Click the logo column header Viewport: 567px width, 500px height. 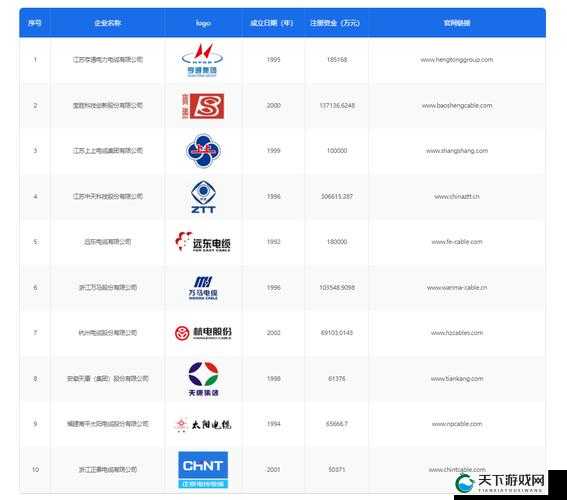(x=203, y=23)
